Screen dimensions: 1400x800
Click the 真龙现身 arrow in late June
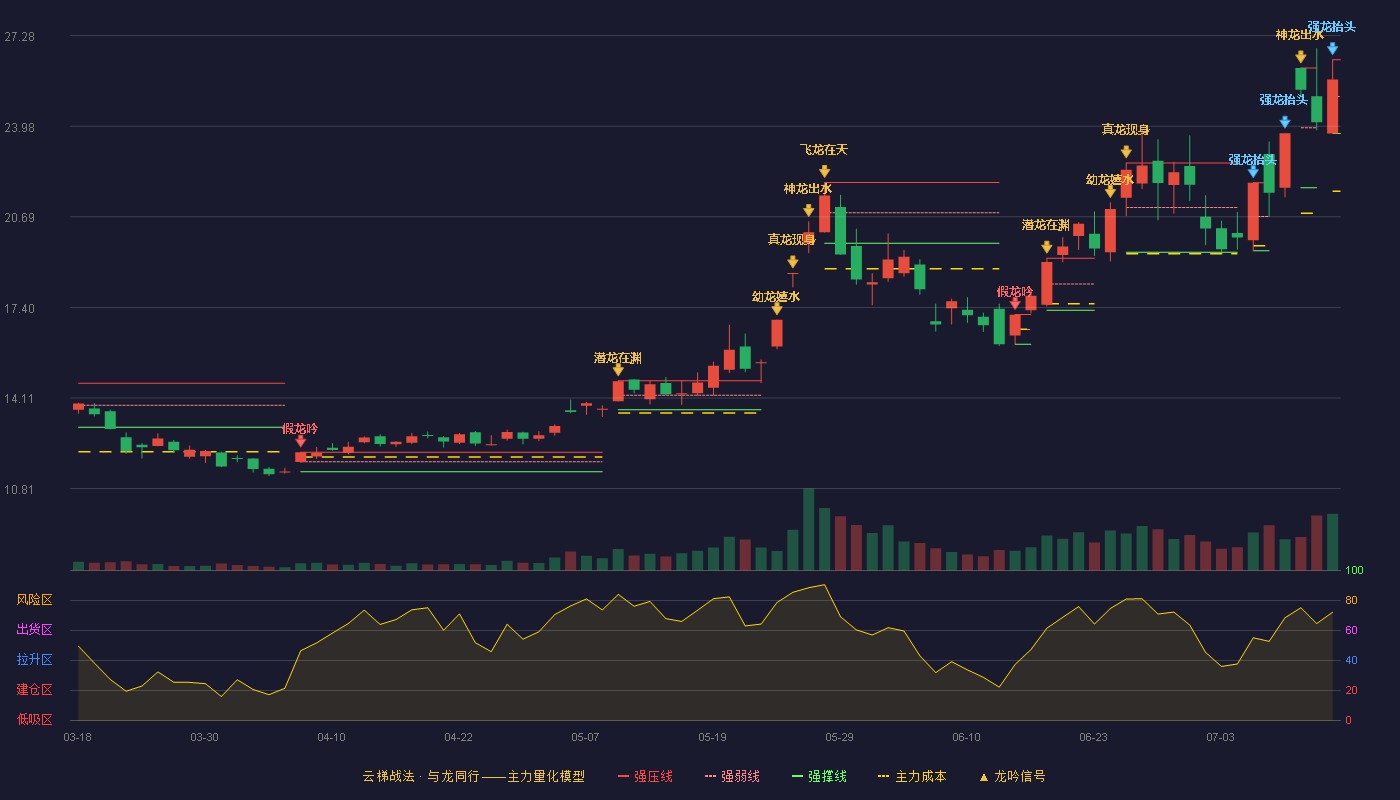pyautogui.click(x=1126, y=152)
